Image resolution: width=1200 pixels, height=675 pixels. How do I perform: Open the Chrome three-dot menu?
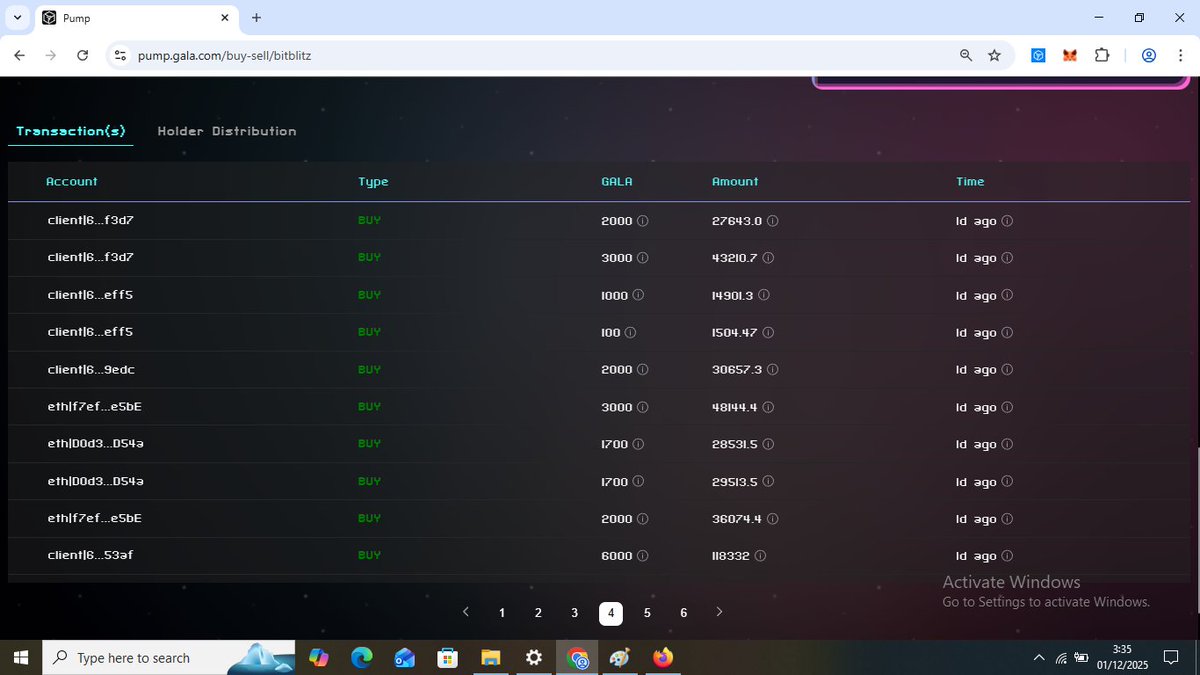tap(1180, 56)
